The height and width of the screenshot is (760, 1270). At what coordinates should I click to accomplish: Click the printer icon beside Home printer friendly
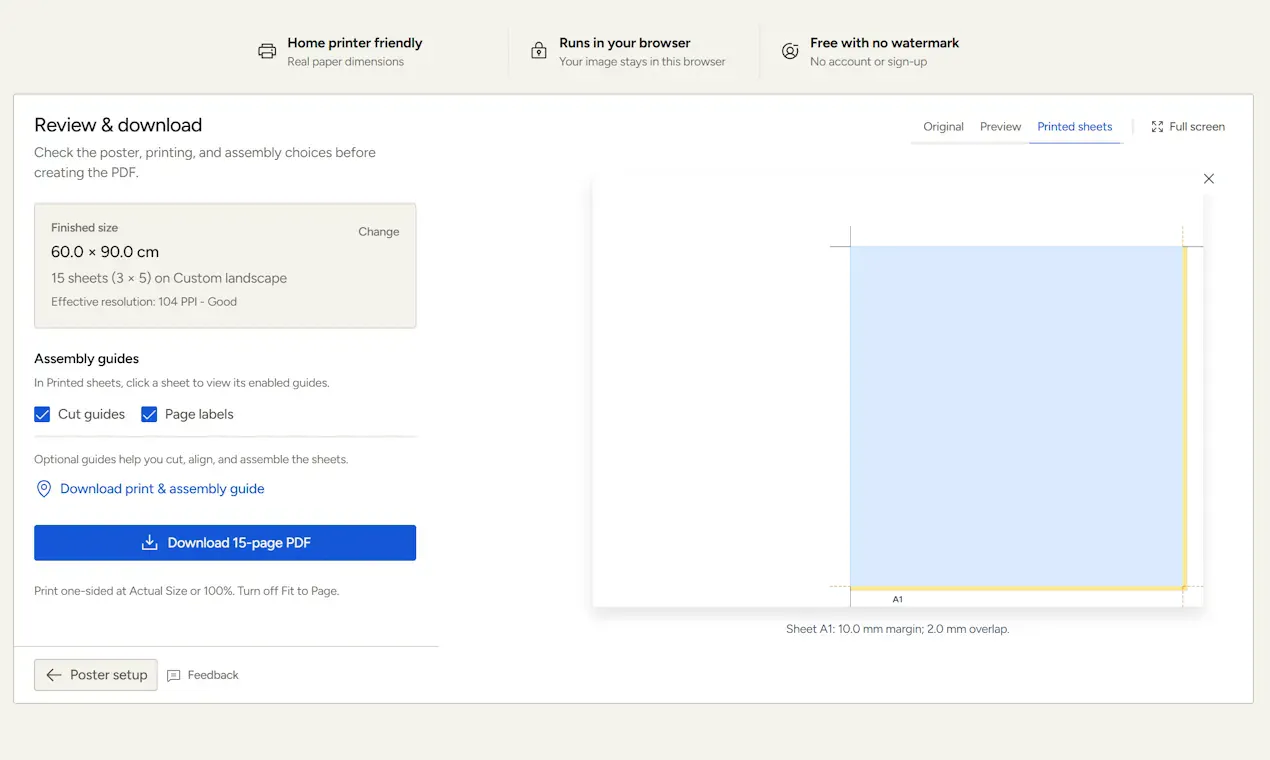(x=267, y=52)
